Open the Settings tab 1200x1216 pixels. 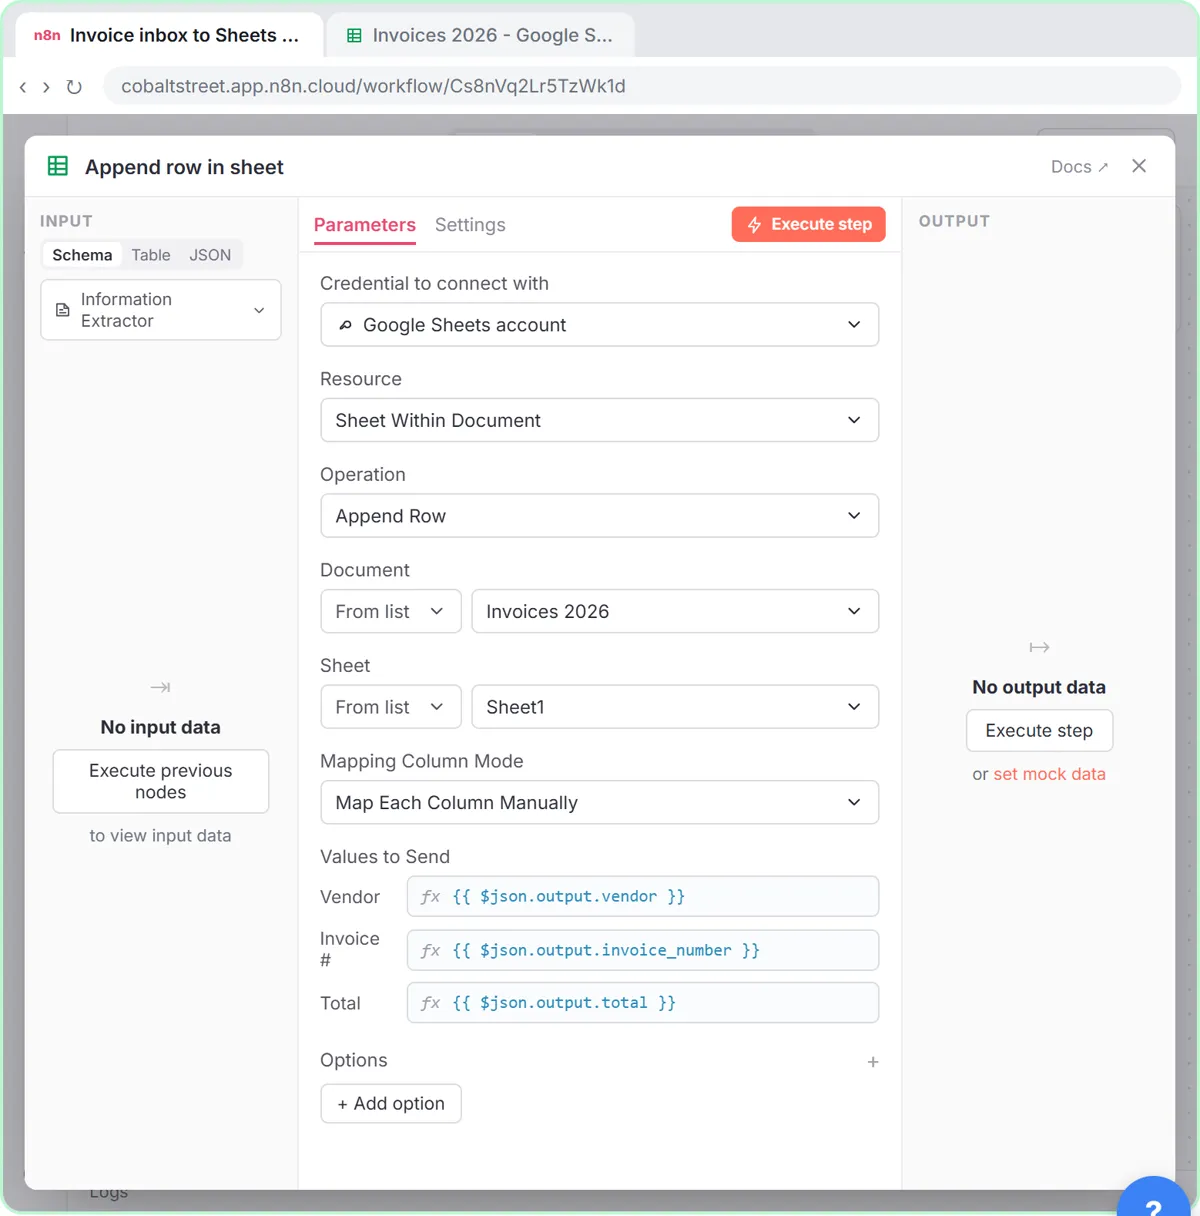point(470,225)
